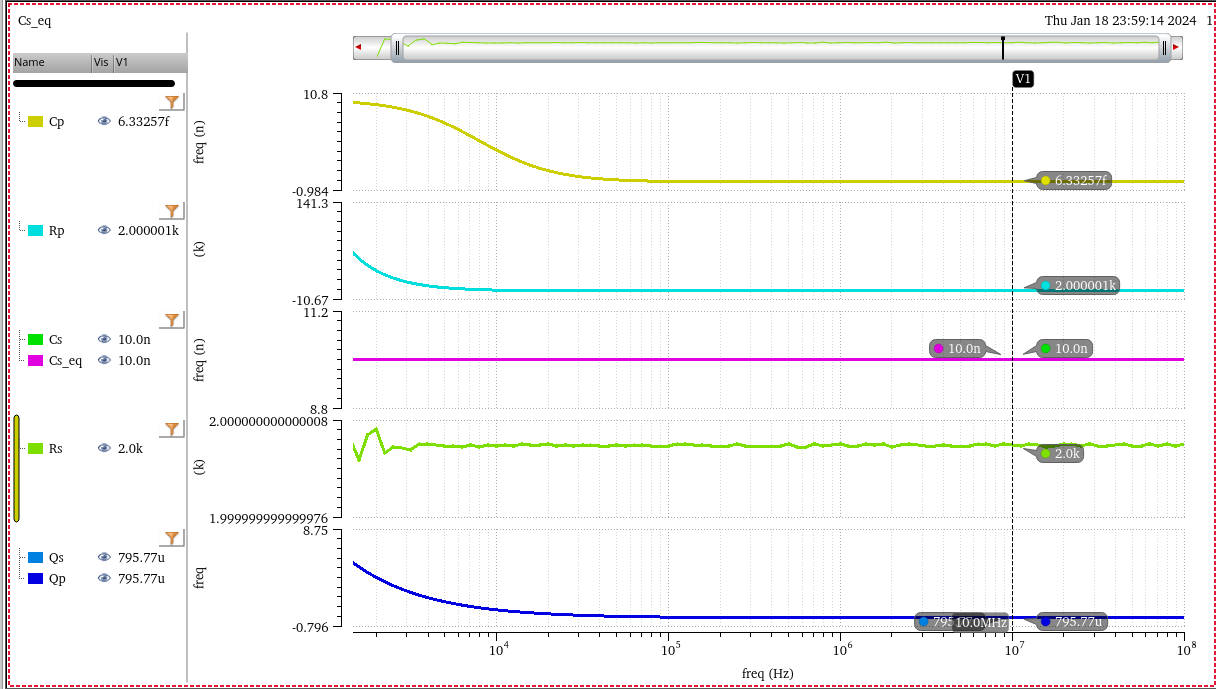Click the funnel icon above the Qs trace
This screenshot has width=1216, height=689.
(172, 538)
